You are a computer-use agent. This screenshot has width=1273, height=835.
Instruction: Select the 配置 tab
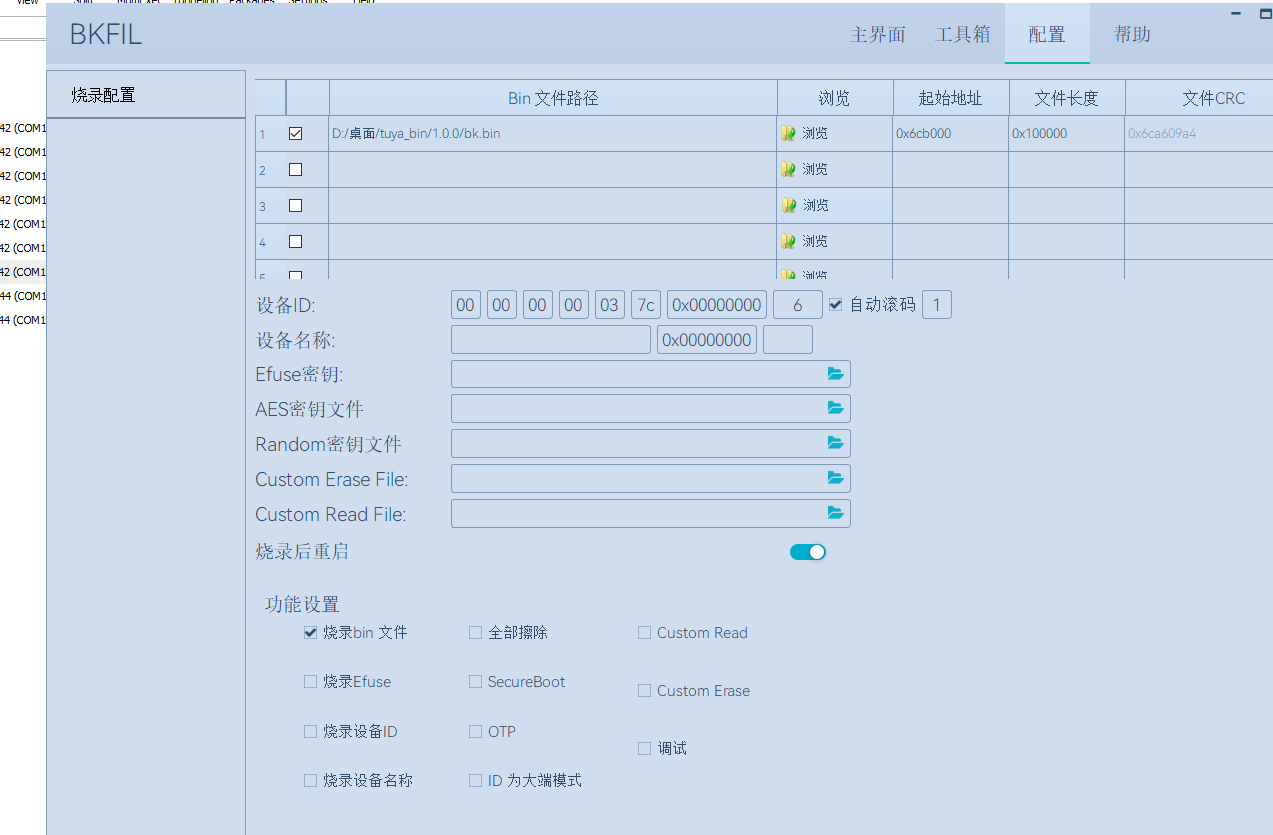(1047, 34)
